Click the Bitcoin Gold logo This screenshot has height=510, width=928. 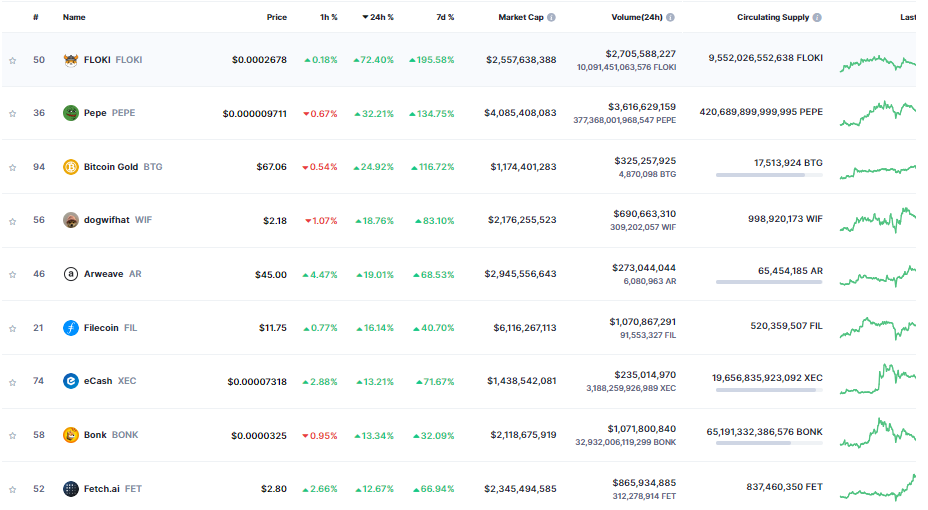point(71,167)
